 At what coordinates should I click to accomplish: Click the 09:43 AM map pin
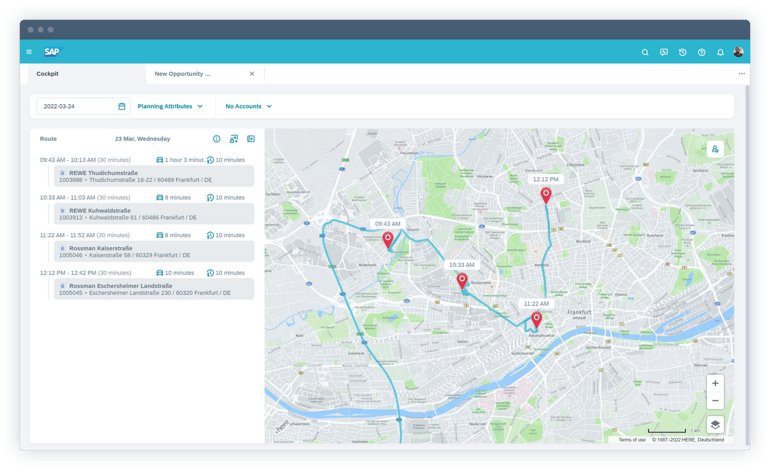point(388,240)
